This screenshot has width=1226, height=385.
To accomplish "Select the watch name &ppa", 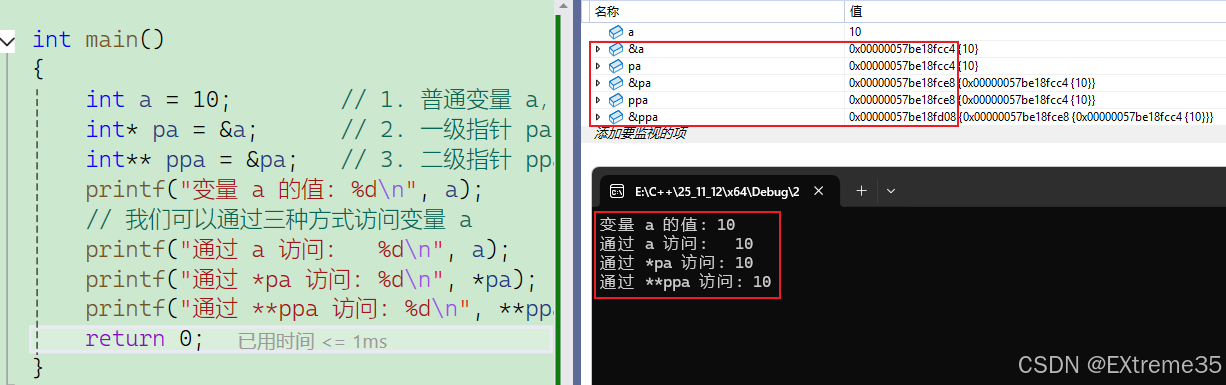I will point(643,117).
